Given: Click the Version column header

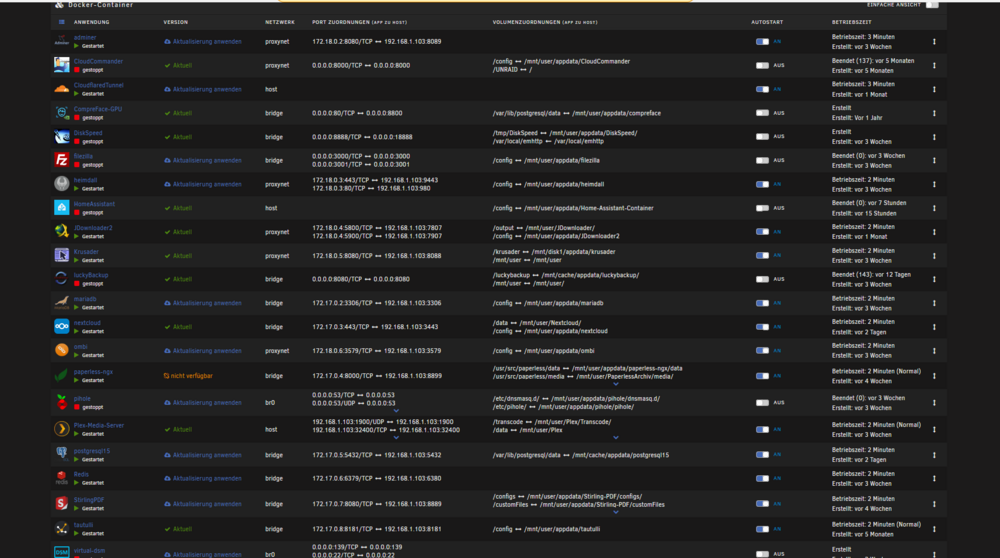Looking at the screenshot, I should 175,22.
